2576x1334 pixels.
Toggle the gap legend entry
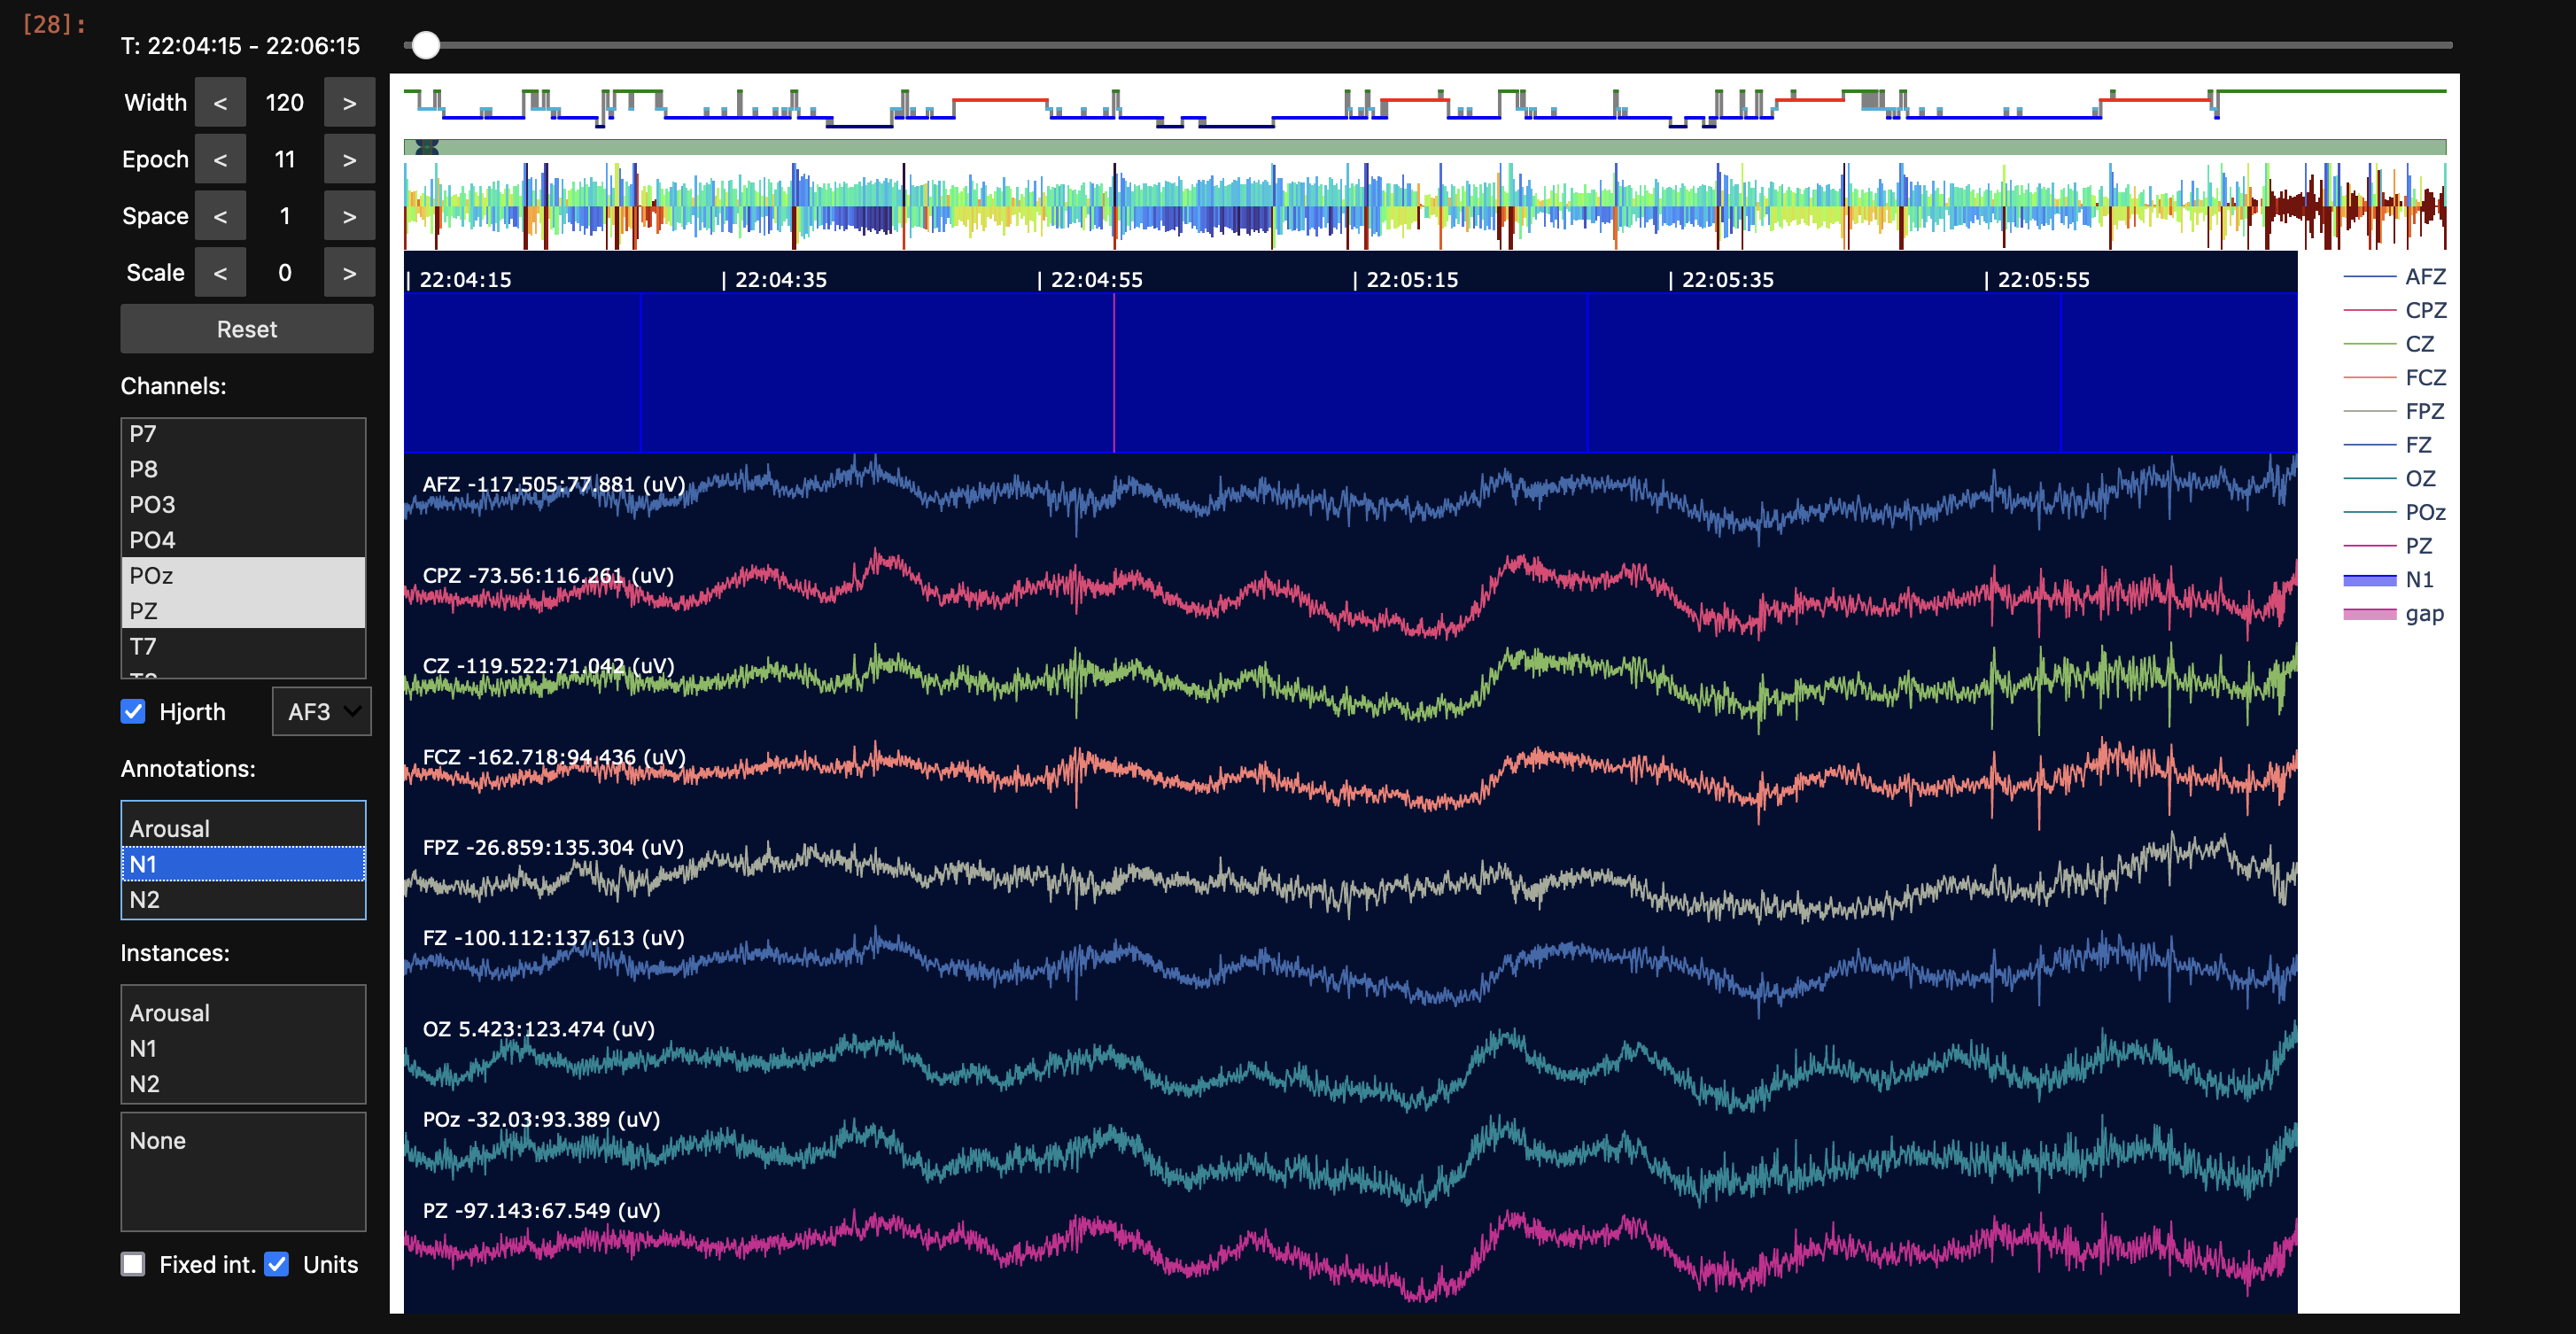point(2424,614)
